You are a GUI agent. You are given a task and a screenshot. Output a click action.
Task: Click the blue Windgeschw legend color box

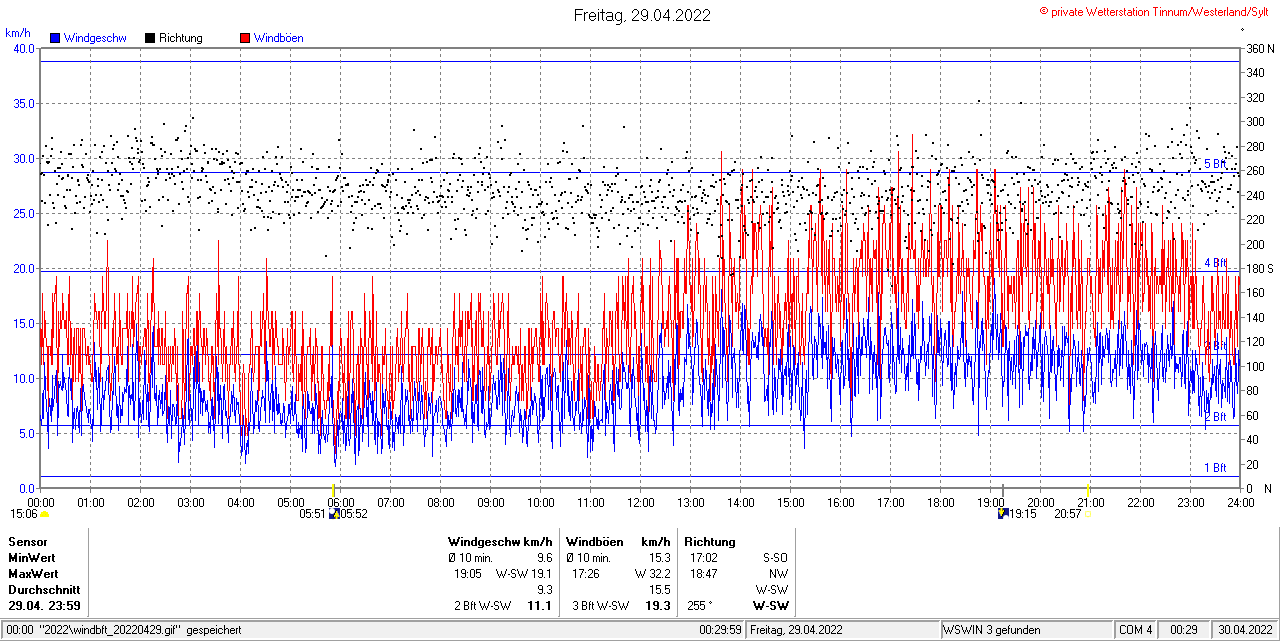(55, 38)
